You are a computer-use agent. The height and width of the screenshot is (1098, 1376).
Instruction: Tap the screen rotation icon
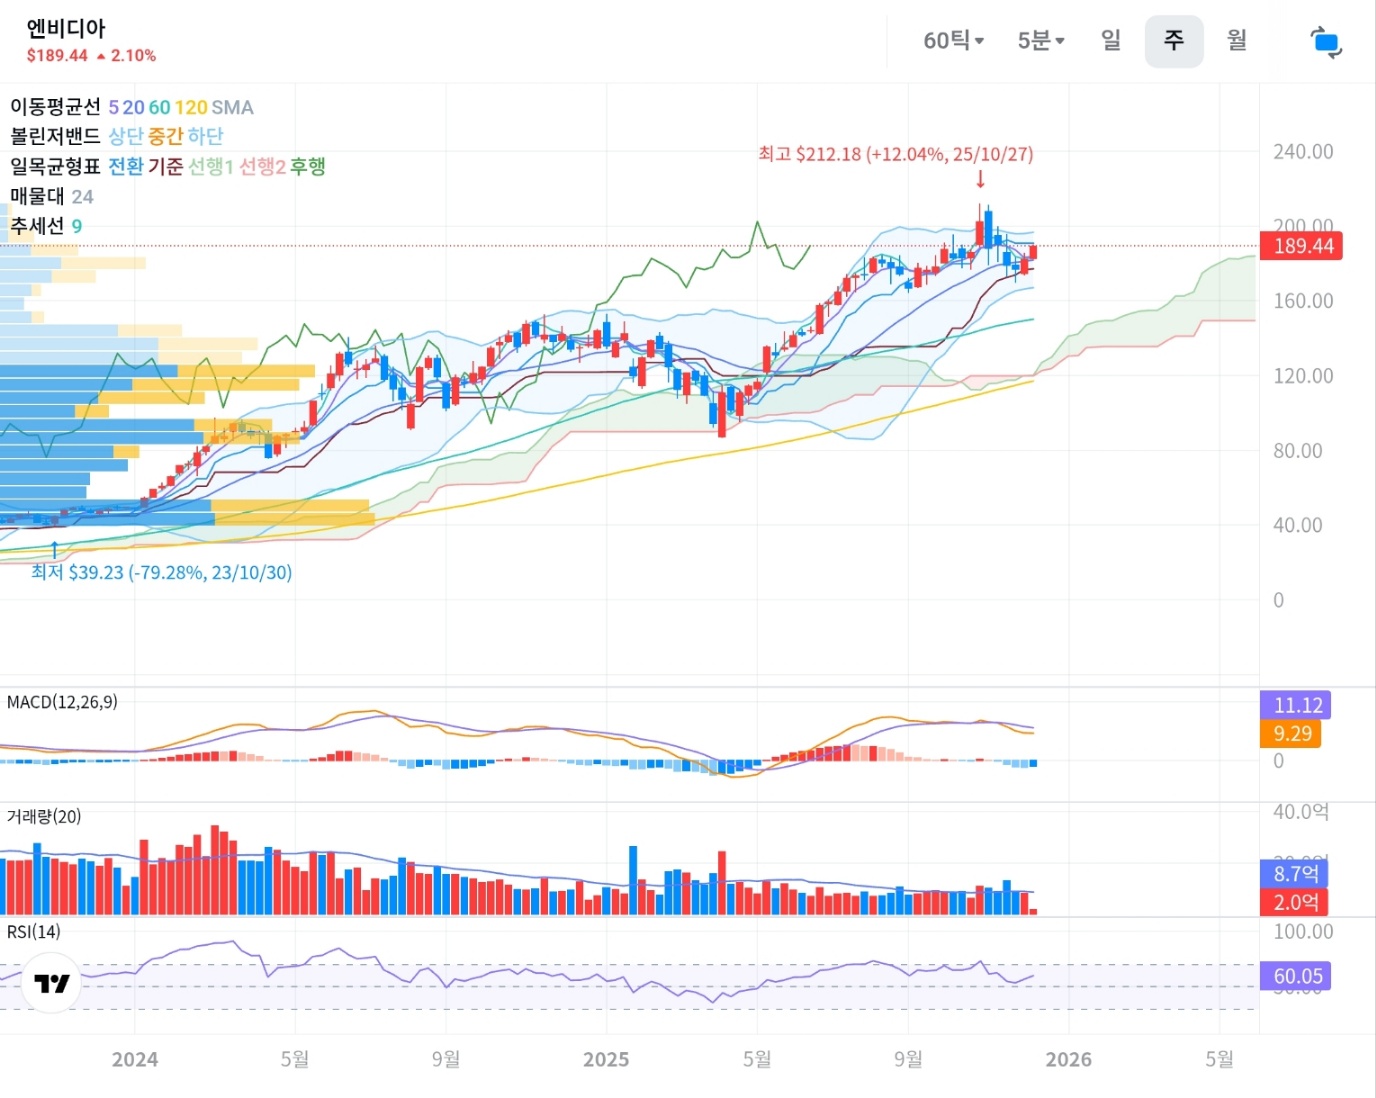click(1326, 42)
